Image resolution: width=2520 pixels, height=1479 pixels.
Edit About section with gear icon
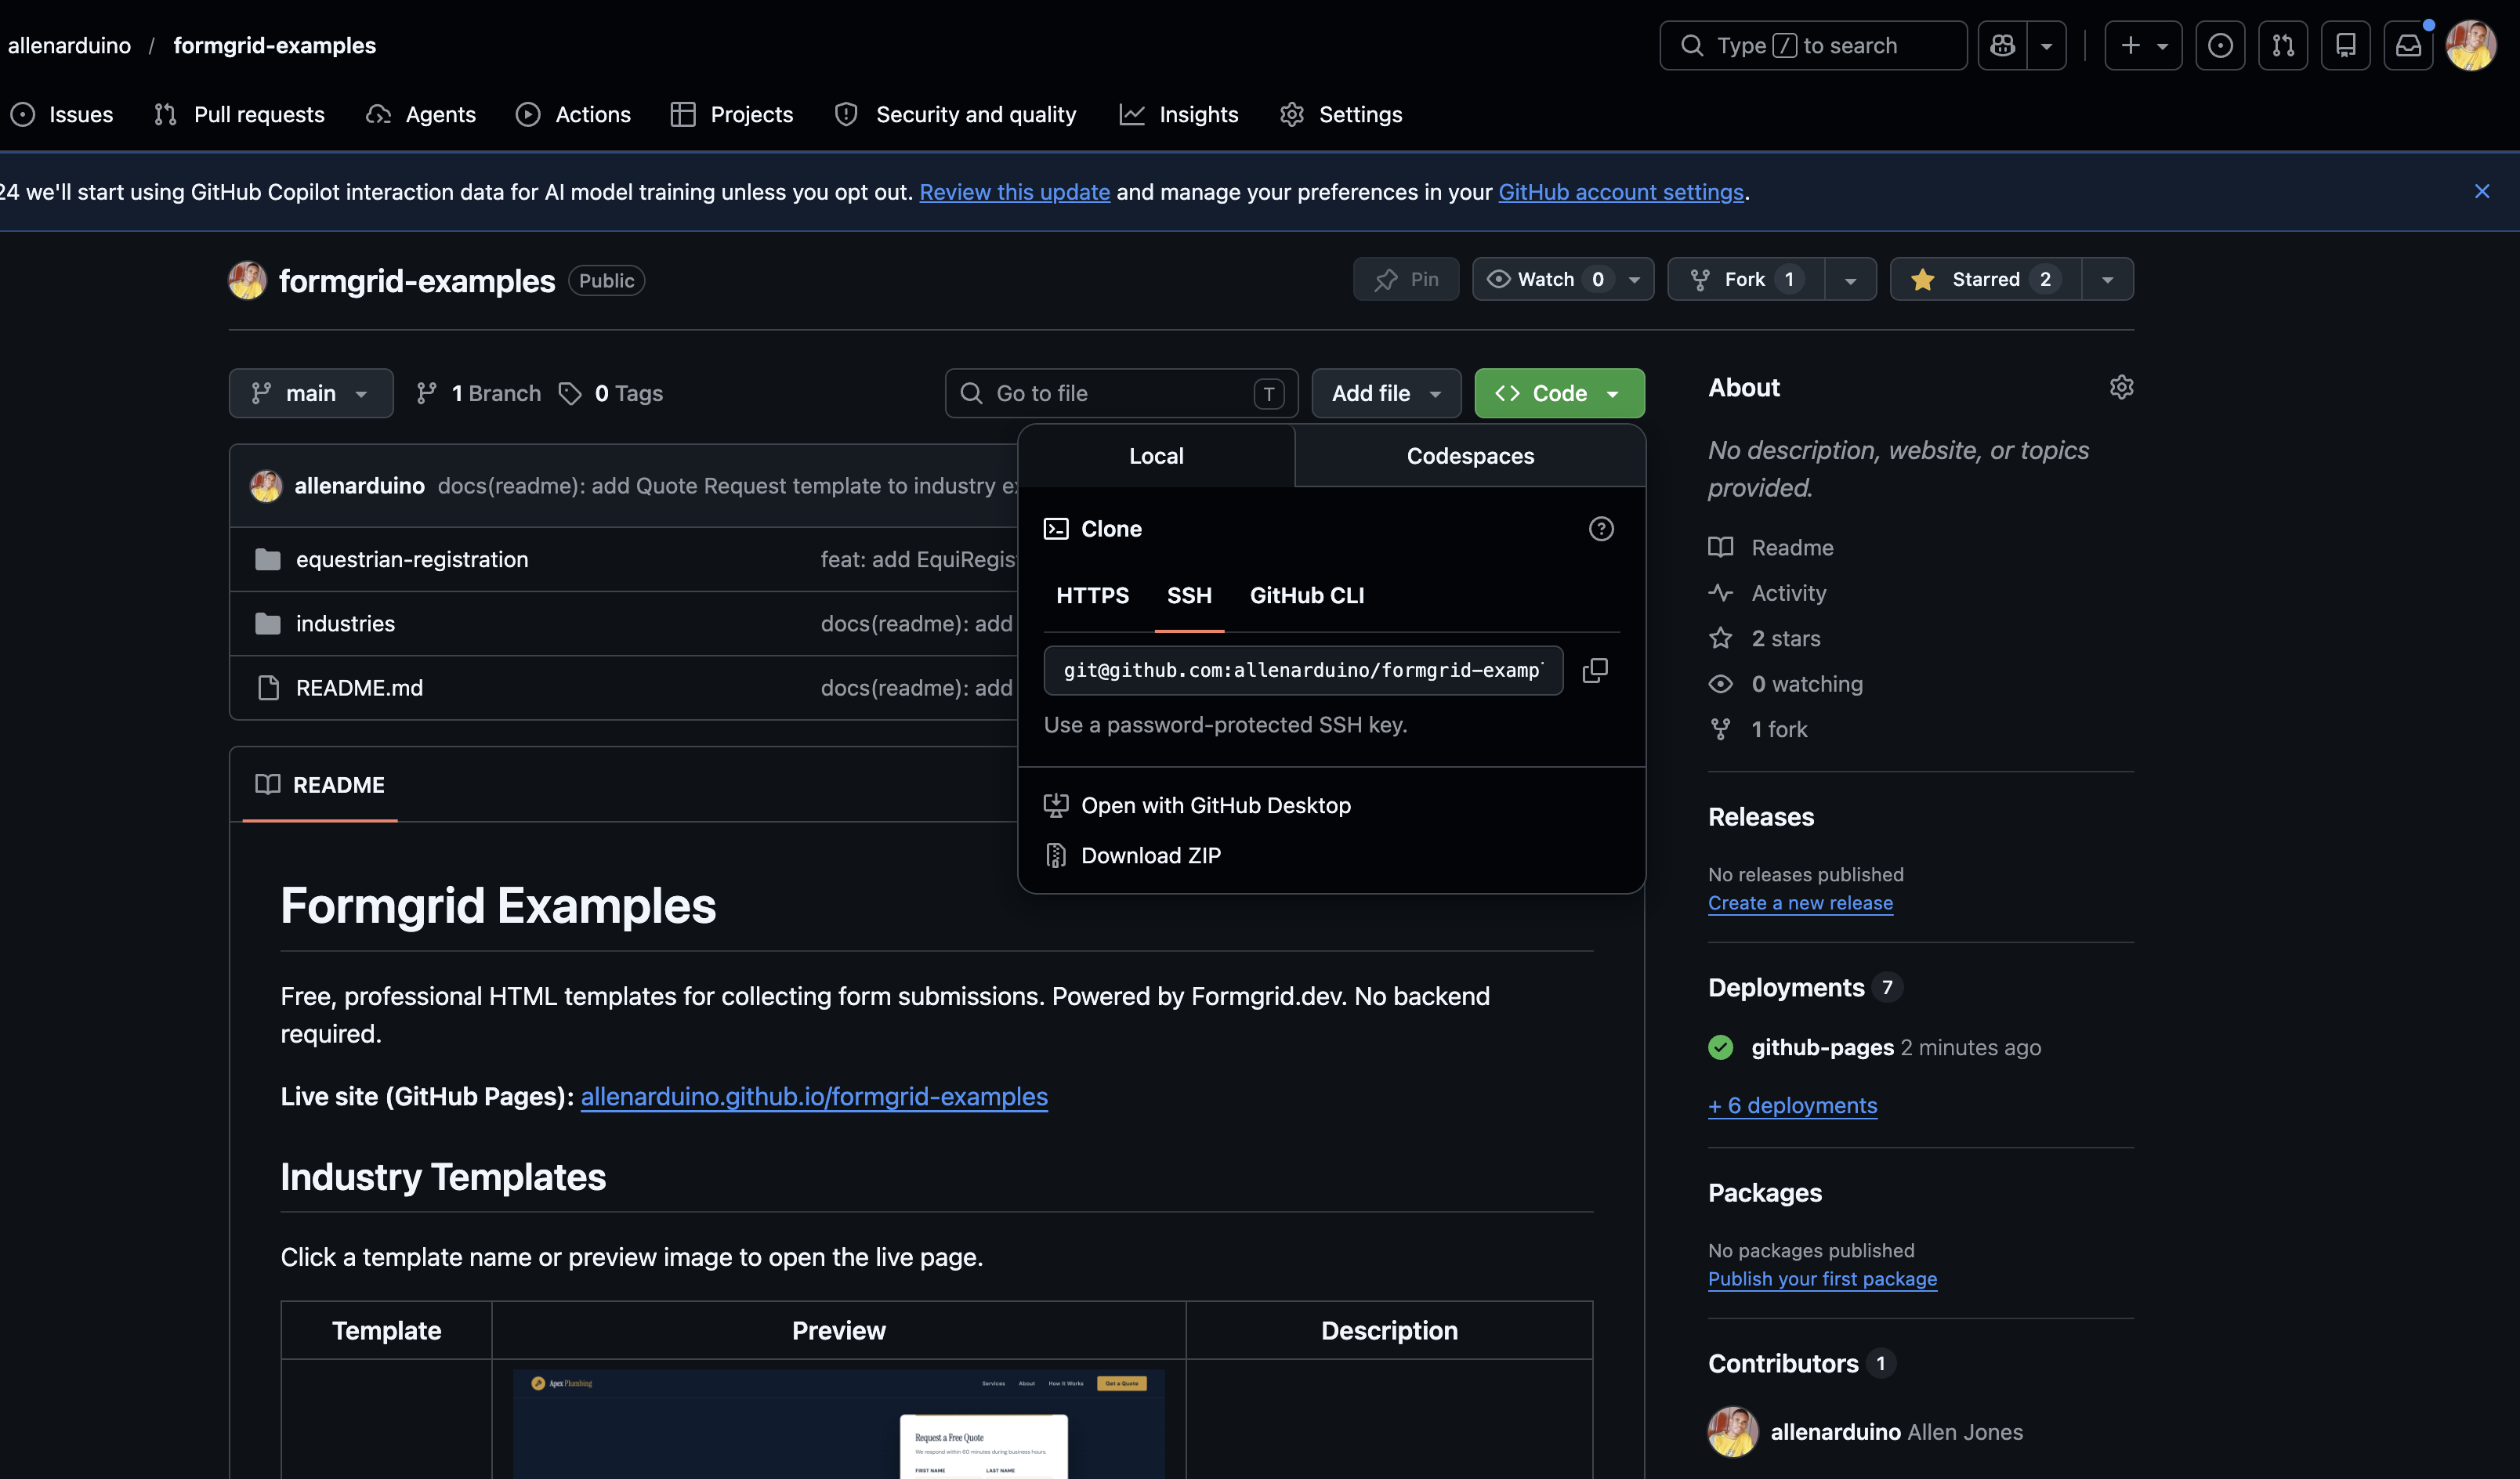(x=2121, y=387)
